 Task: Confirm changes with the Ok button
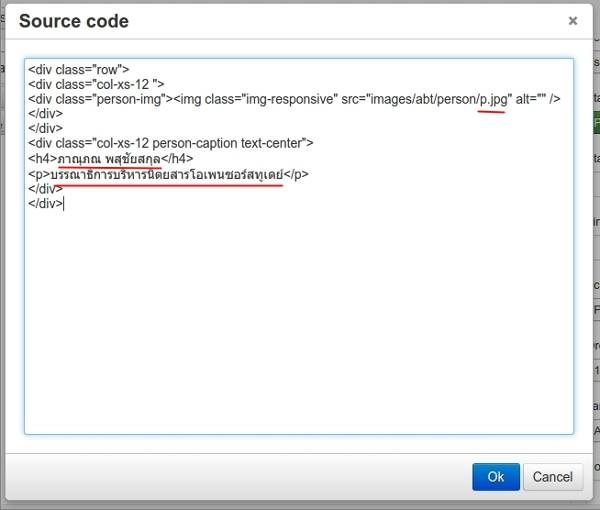(x=496, y=477)
